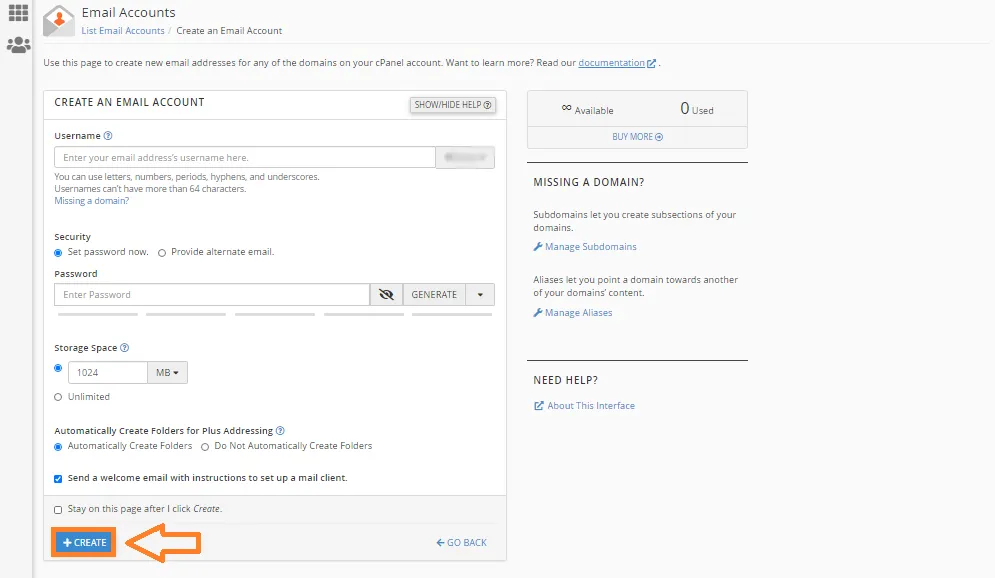Click the Missing a domain? link
Screen dimensions: 995x578
tap(91, 200)
